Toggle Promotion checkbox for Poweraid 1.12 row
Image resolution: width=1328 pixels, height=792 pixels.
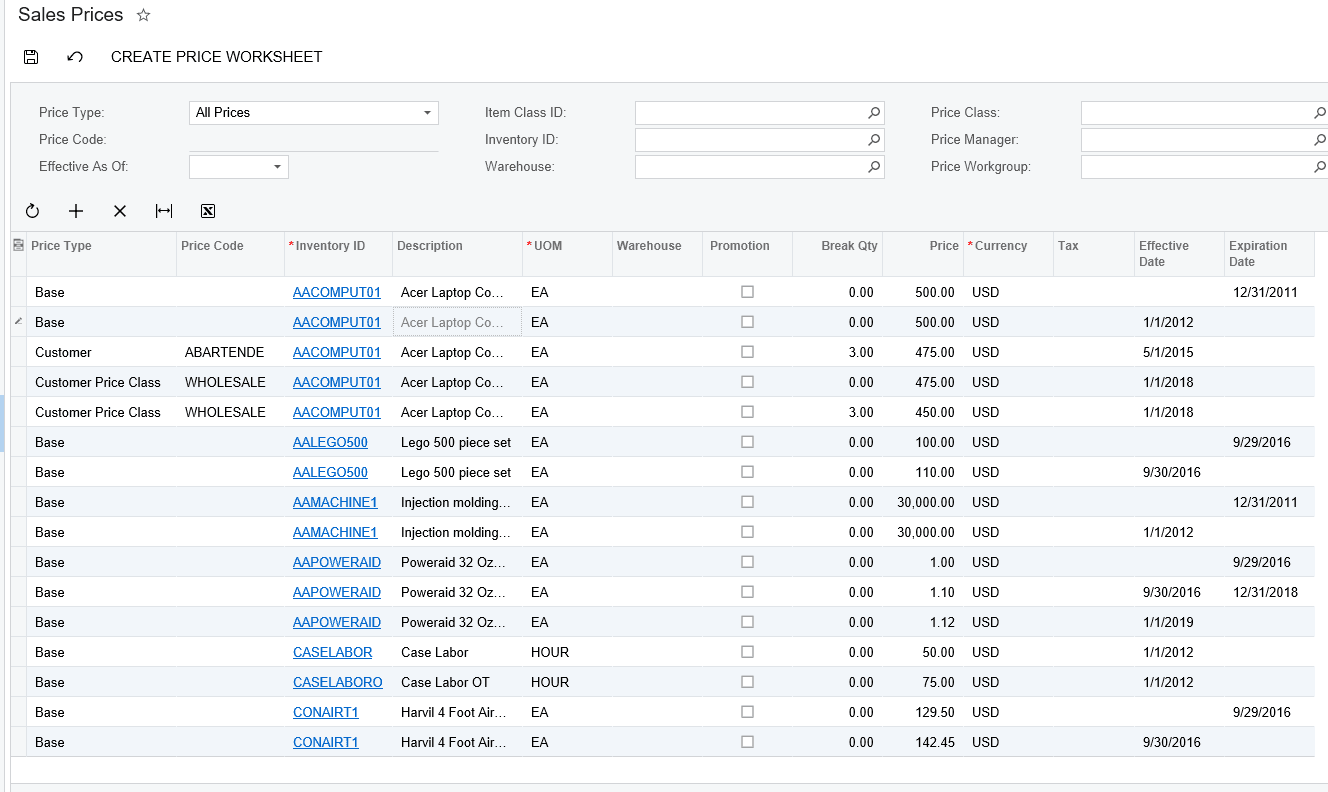(747, 622)
